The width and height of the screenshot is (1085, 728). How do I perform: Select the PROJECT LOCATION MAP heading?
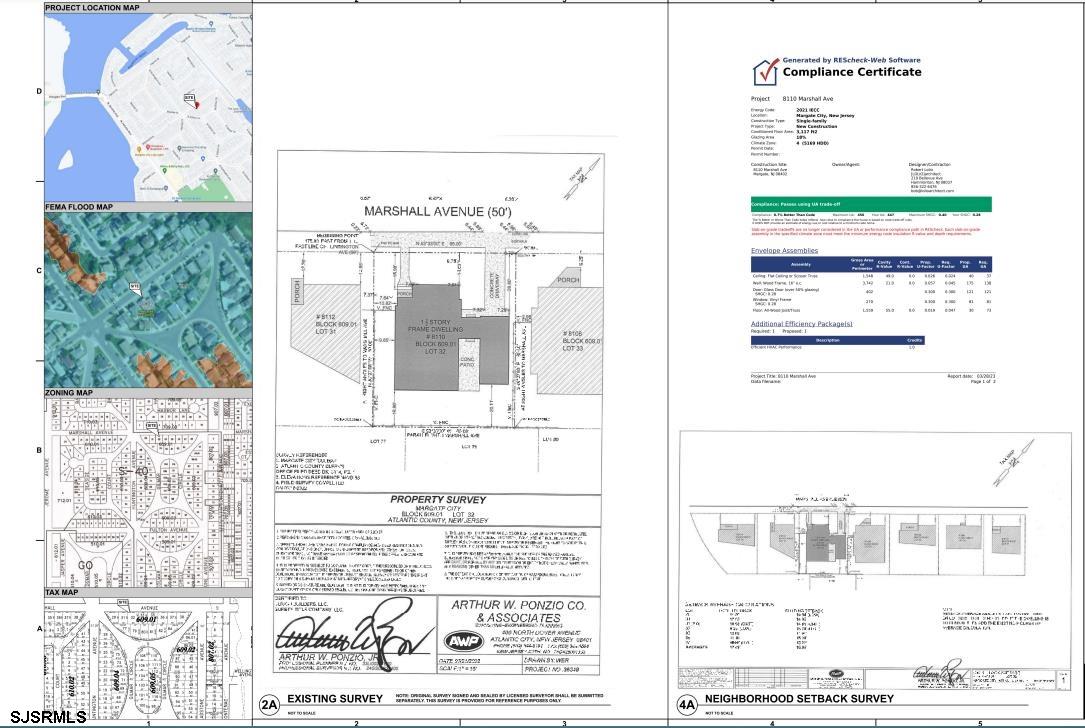click(92, 8)
